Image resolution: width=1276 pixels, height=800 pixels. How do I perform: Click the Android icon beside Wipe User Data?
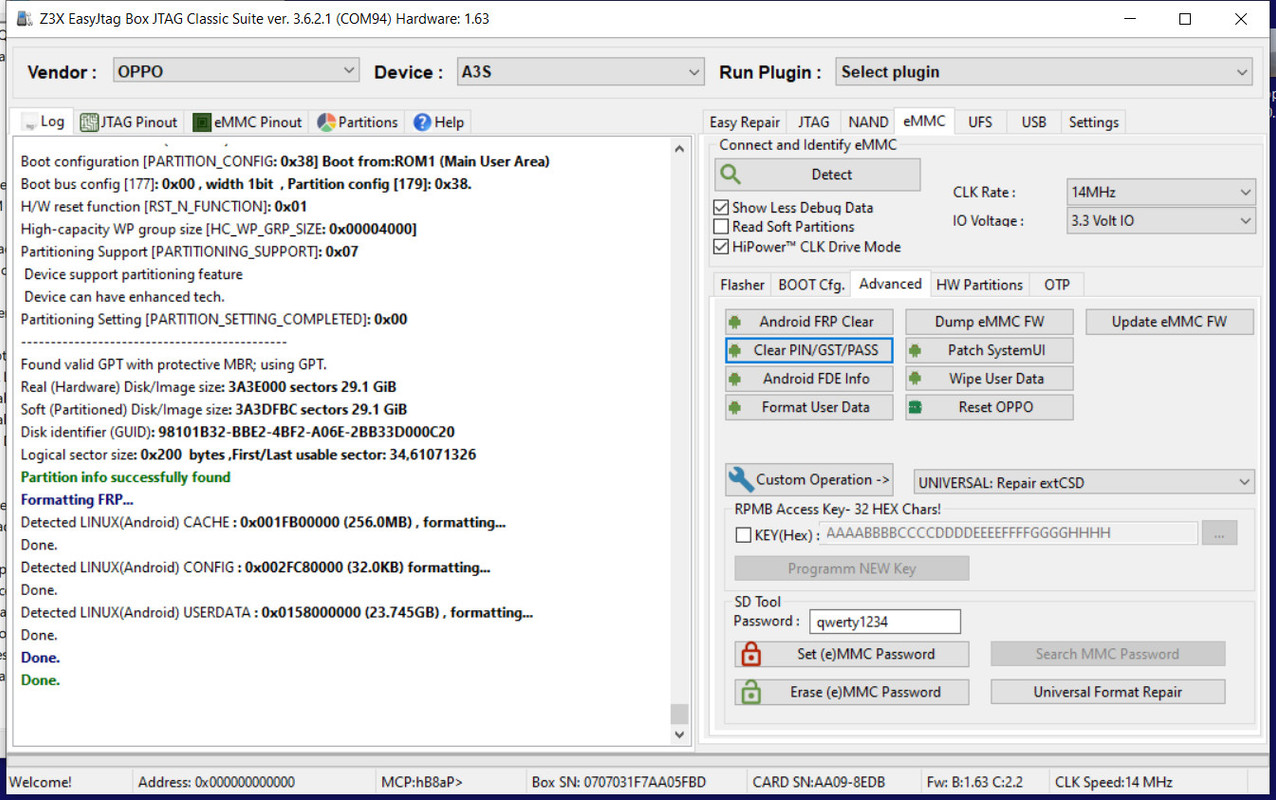click(x=915, y=379)
